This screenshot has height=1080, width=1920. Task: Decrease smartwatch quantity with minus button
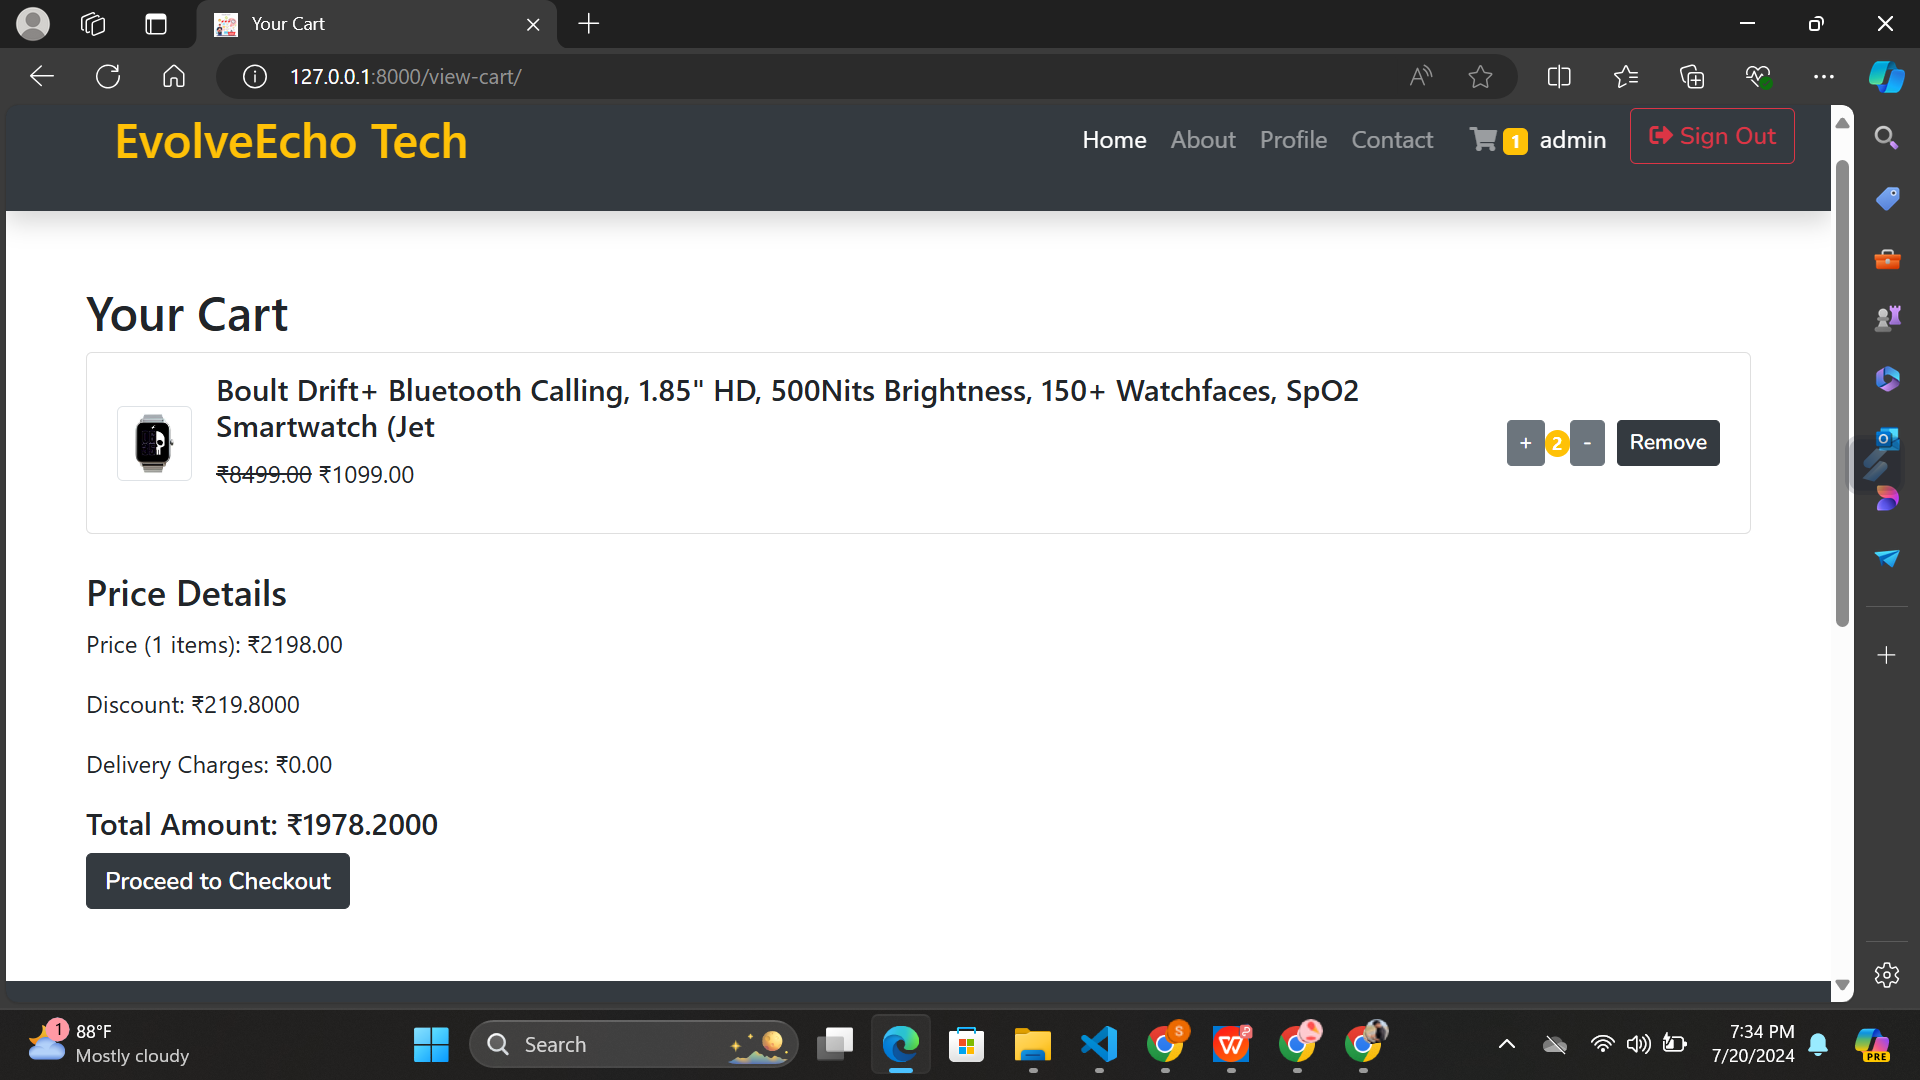[x=1587, y=443]
